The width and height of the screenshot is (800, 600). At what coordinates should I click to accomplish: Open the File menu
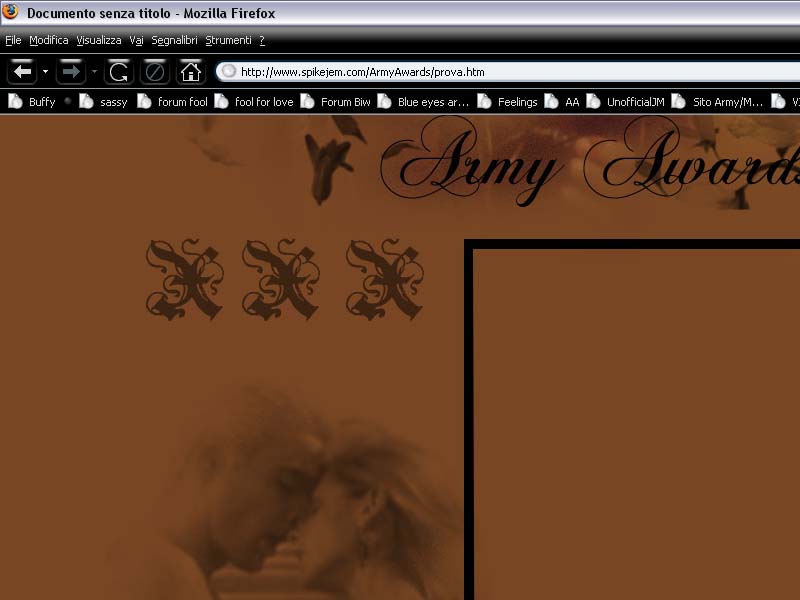click(13, 40)
